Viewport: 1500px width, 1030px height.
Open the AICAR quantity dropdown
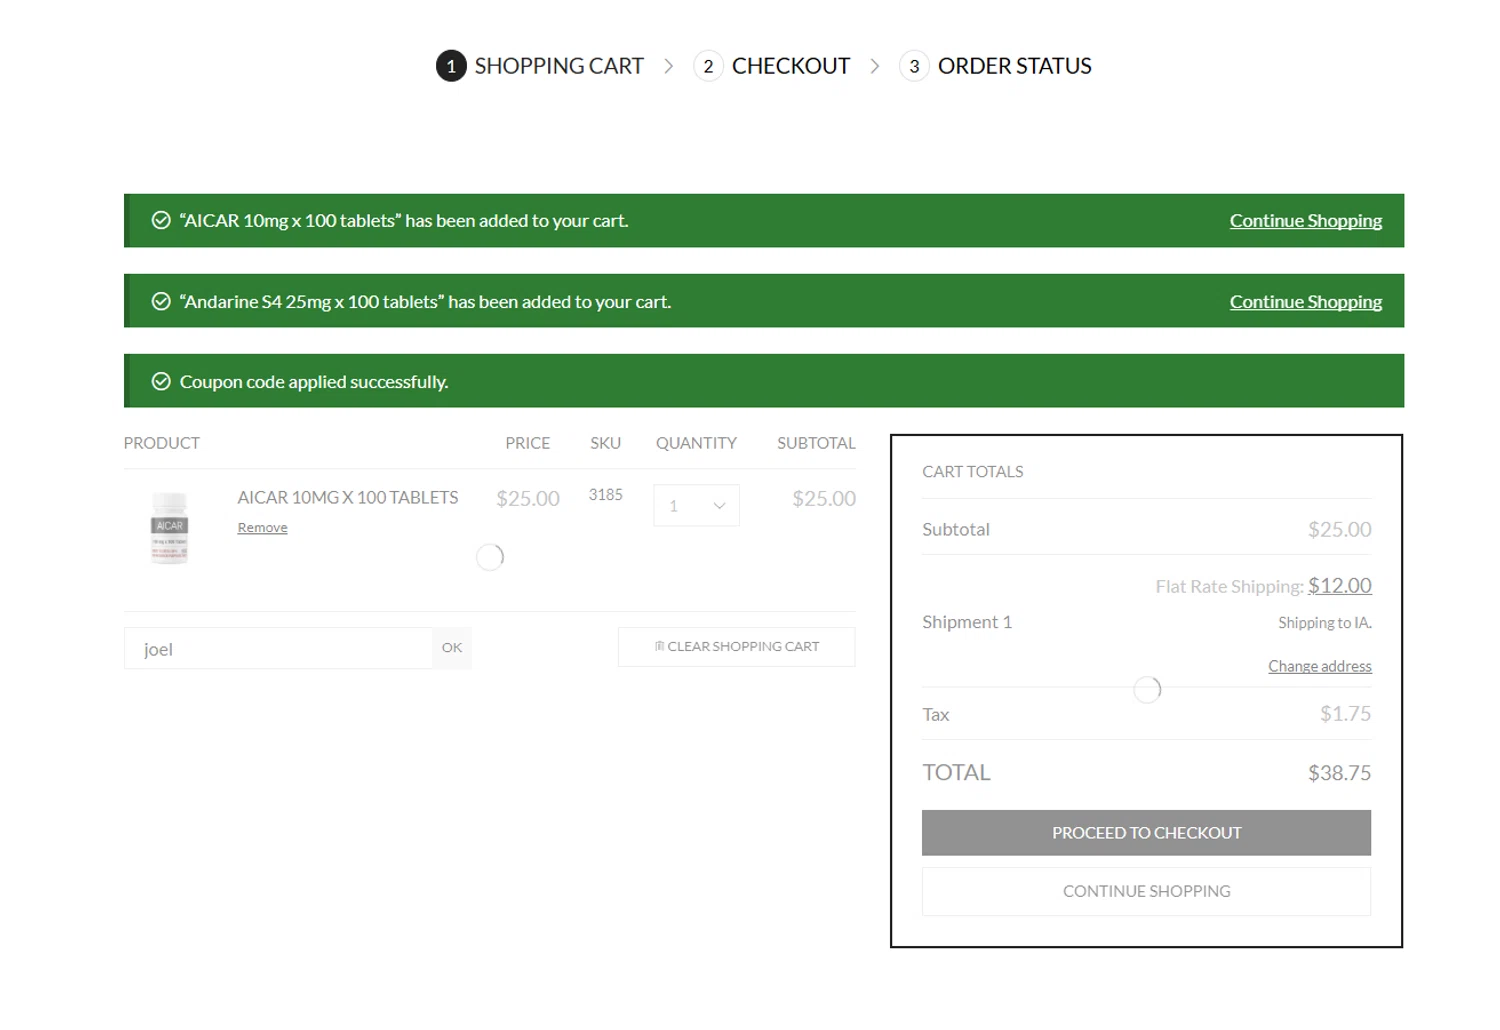697,505
